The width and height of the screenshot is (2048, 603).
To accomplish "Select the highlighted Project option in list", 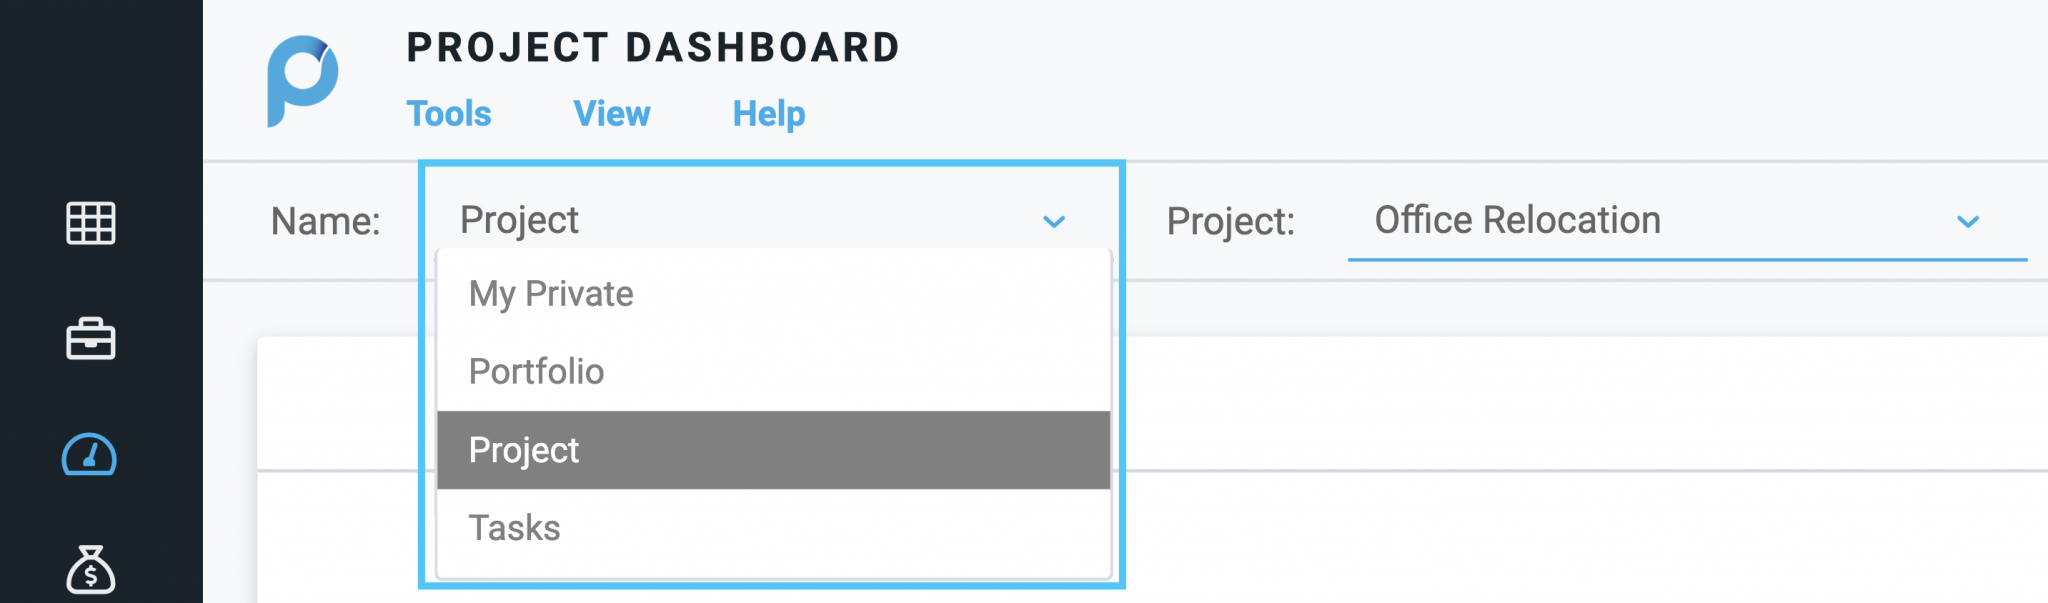I will coord(774,450).
